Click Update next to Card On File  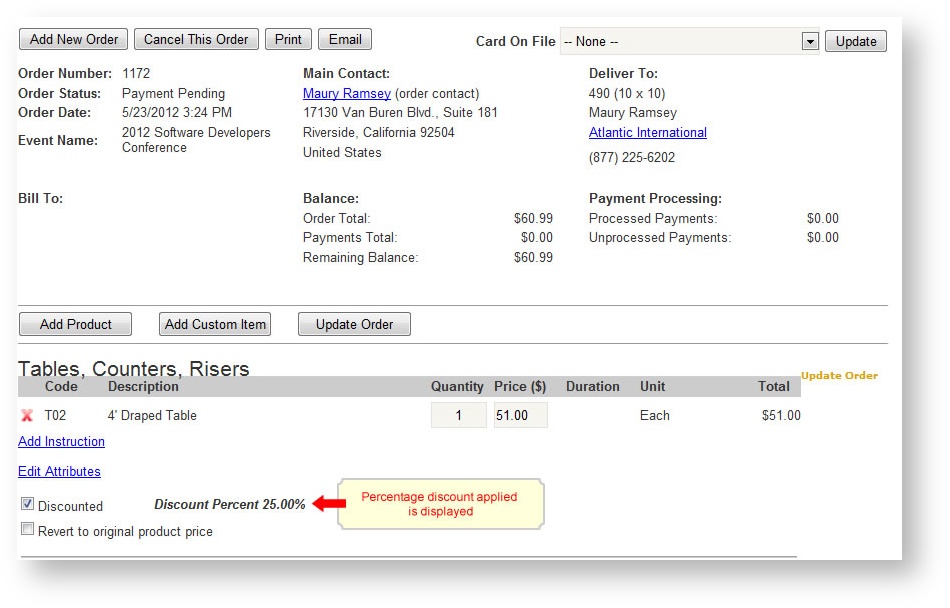click(x=855, y=42)
